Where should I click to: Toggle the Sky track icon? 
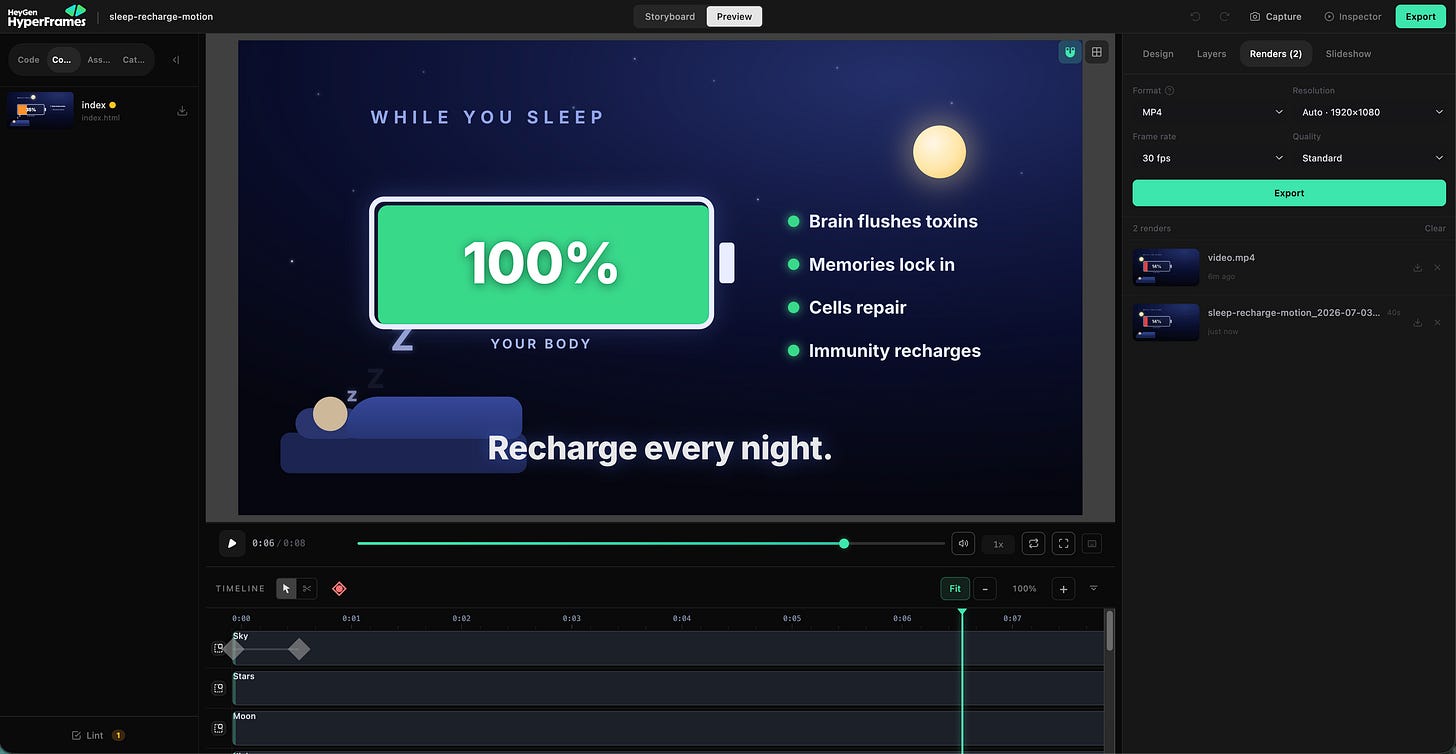pos(218,648)
